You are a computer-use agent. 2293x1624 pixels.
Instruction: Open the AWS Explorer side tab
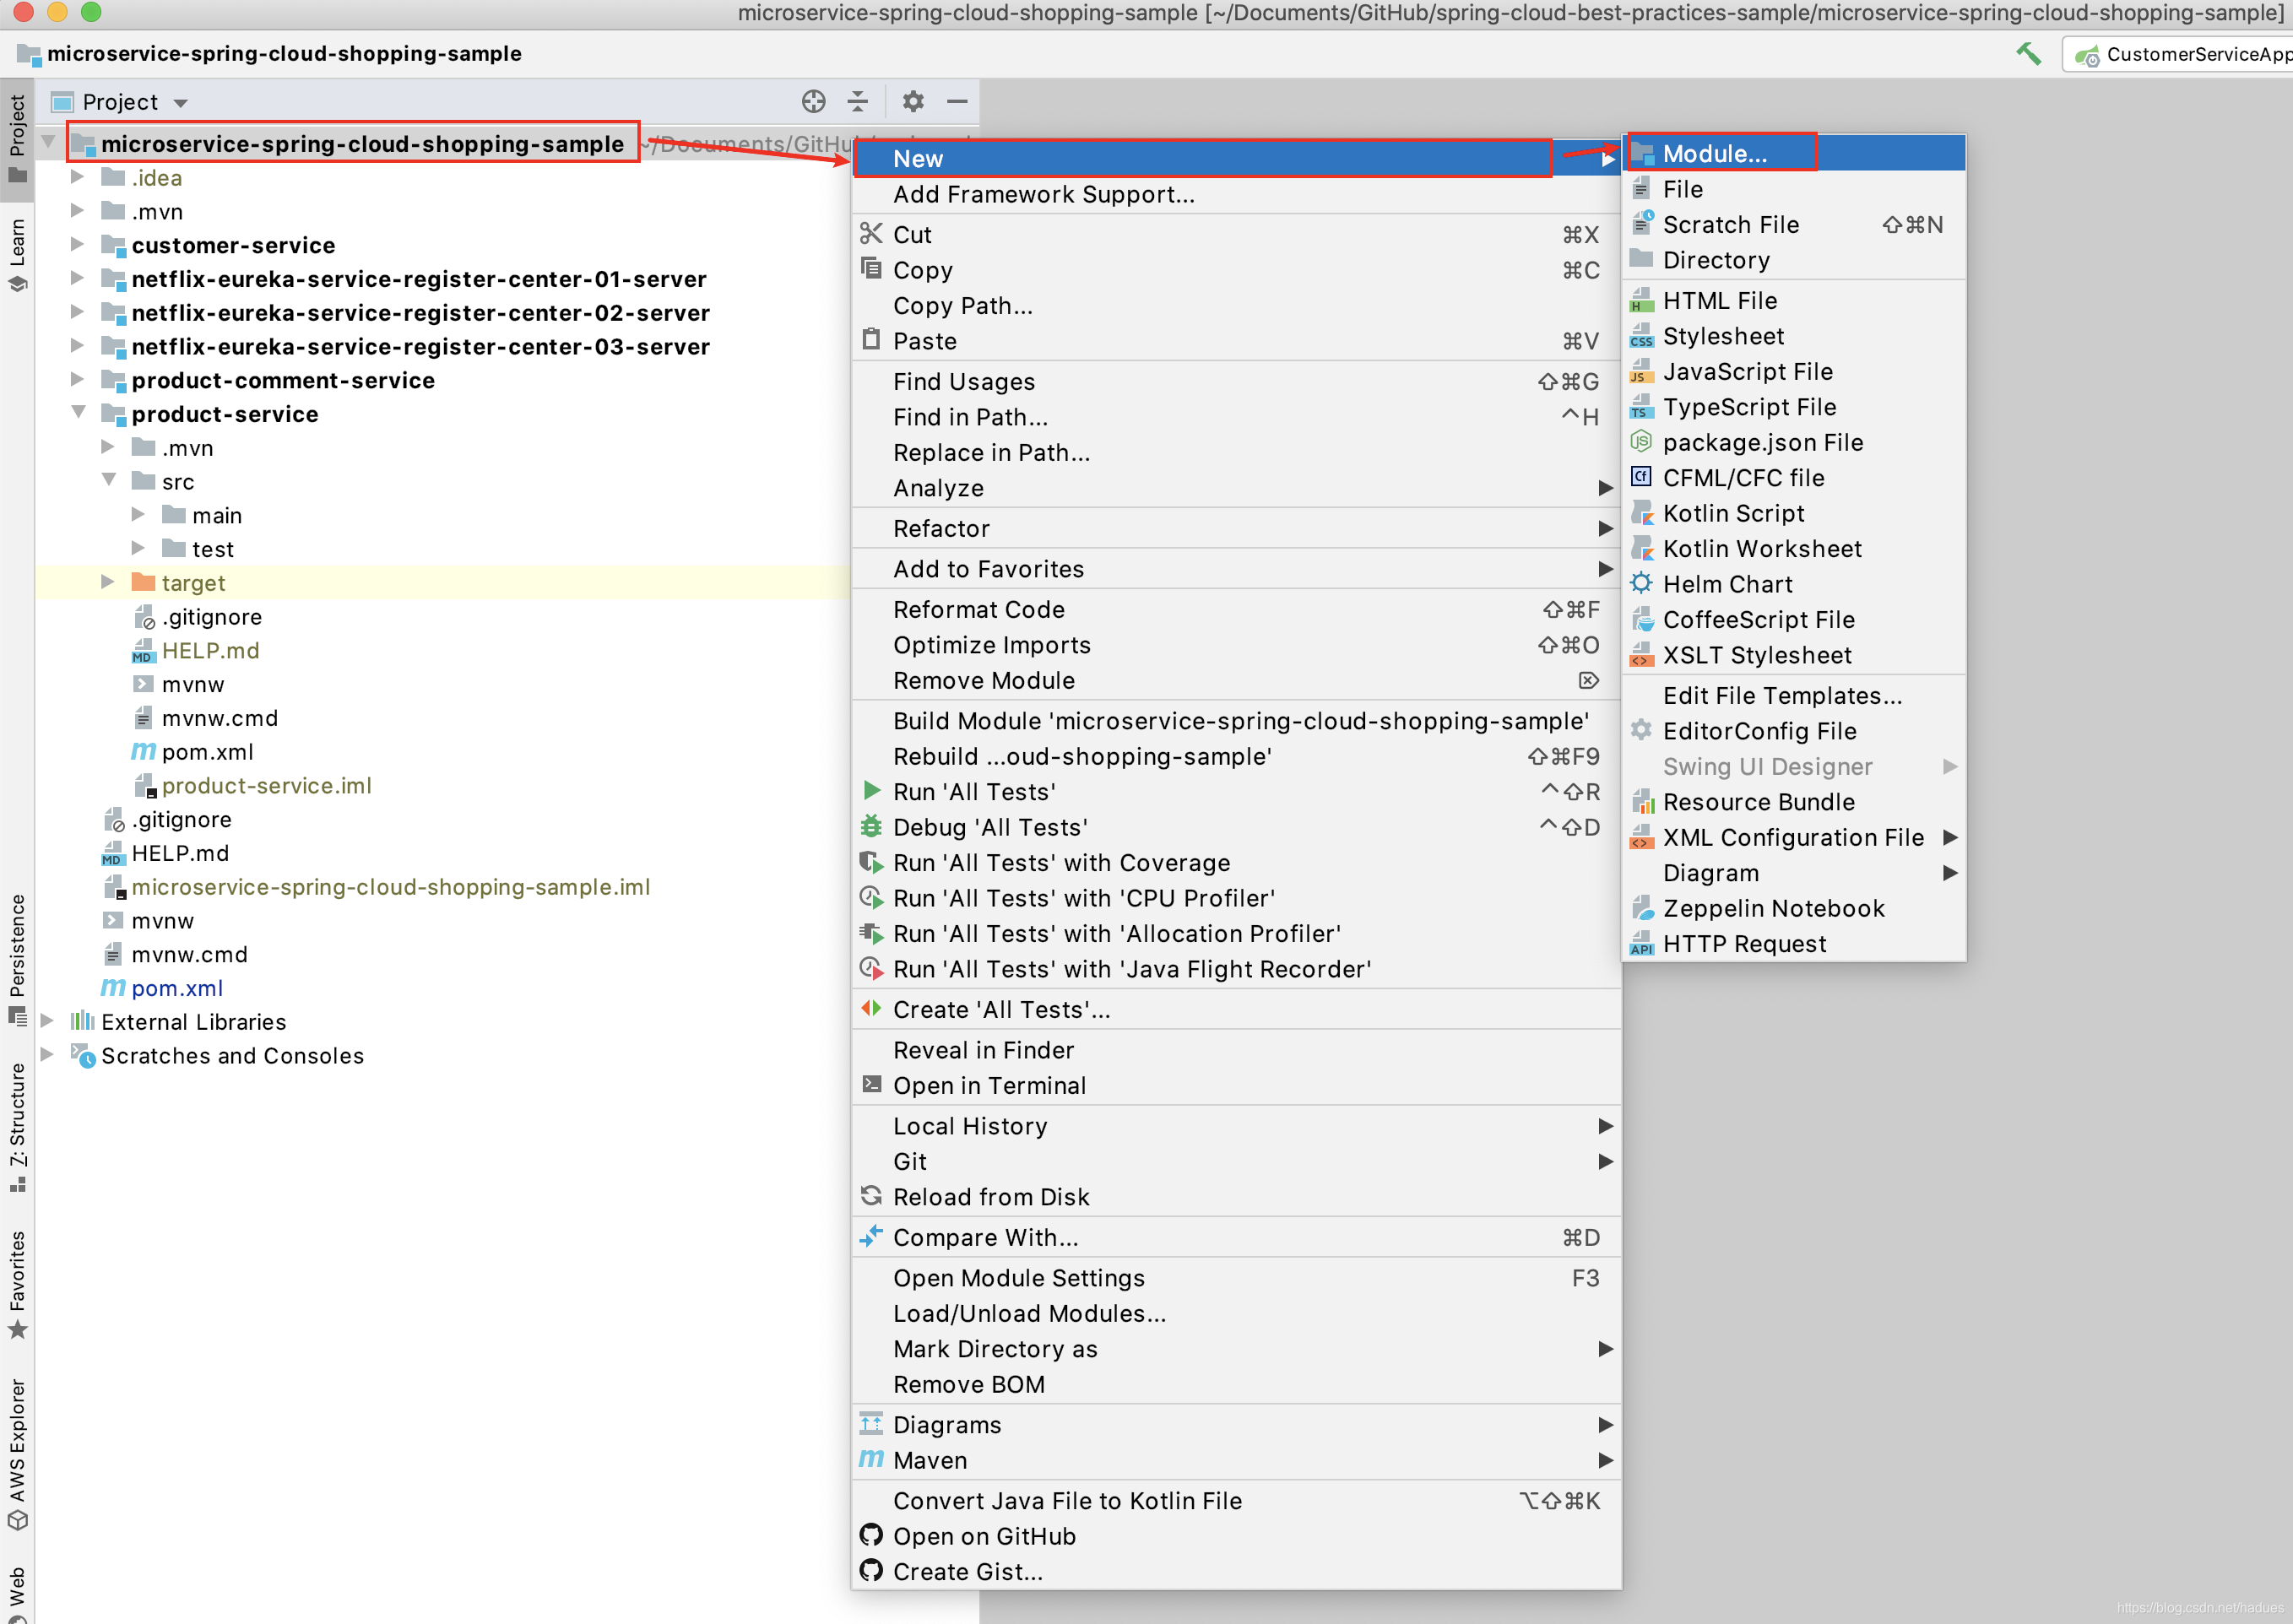(17, 1454)
